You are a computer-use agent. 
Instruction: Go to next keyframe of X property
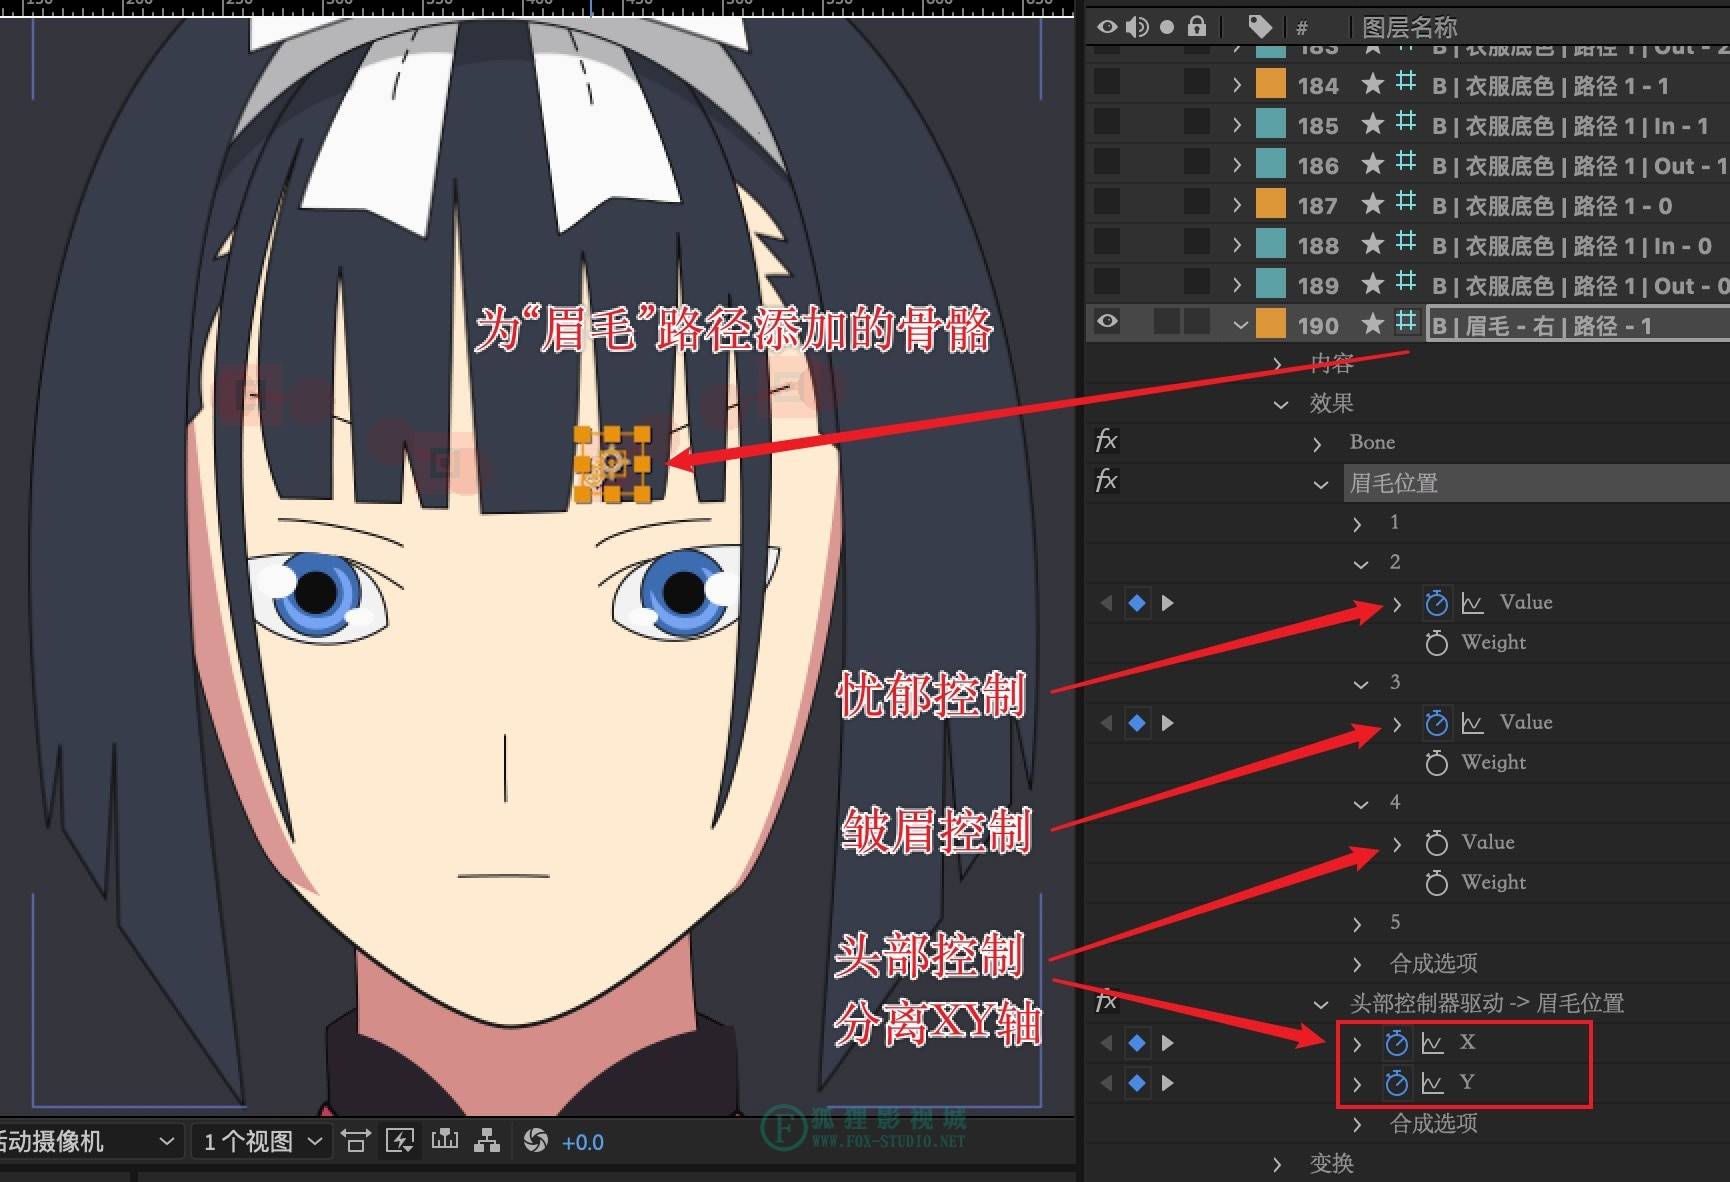(x=1167, y=1043)
